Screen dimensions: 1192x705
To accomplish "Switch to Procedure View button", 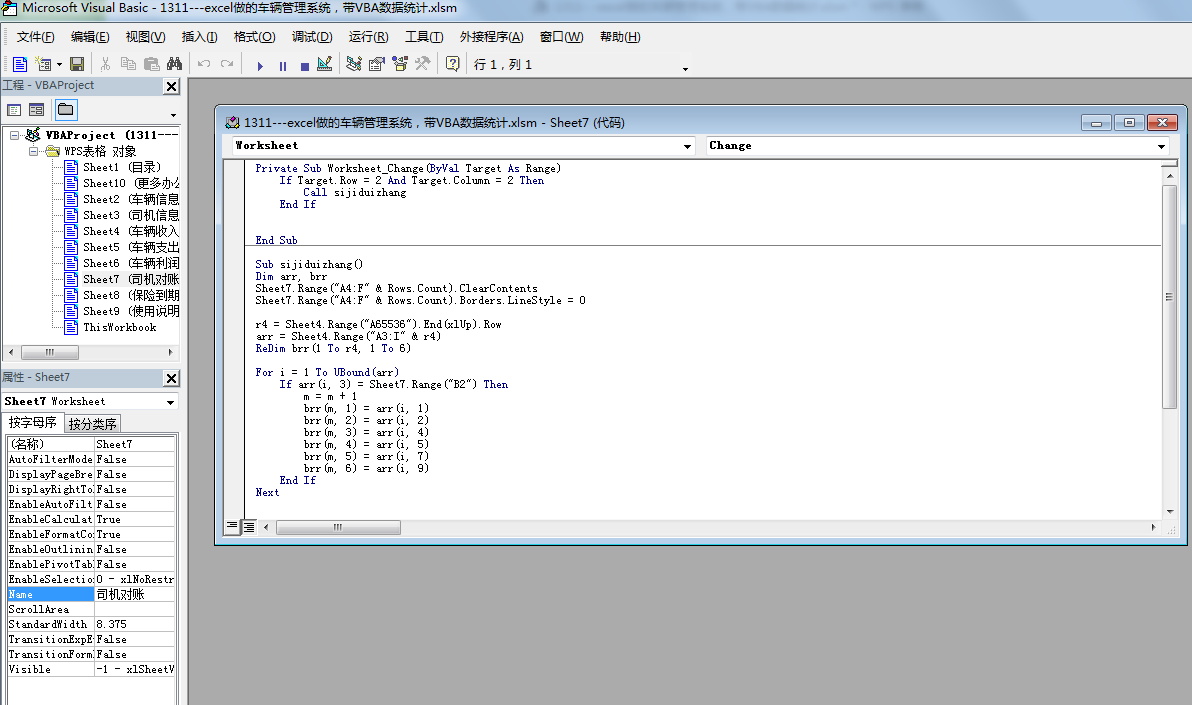I will coord(232,526).
